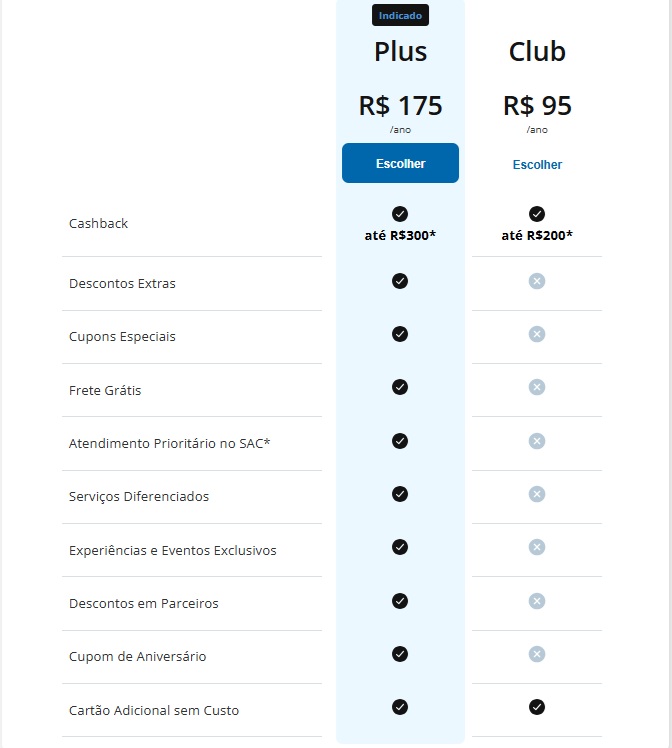The image size is (672, 748).
Task: Click the Indicado badge above Plus
Action: coord(400,16)
